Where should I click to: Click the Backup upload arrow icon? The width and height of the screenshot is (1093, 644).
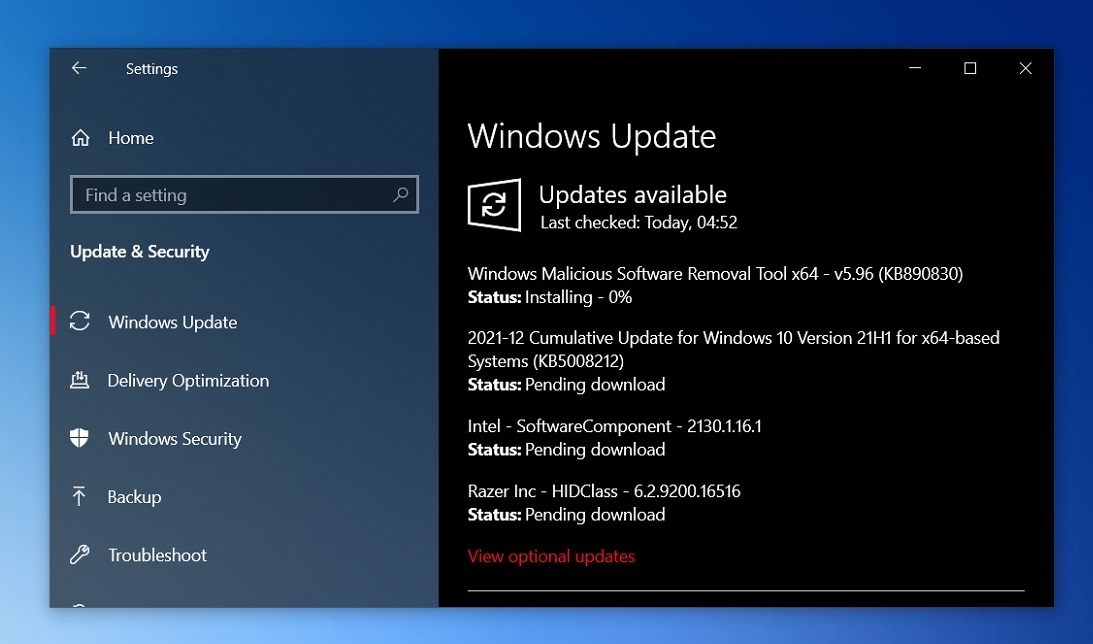pyautogui.click(x=79, y=496)
